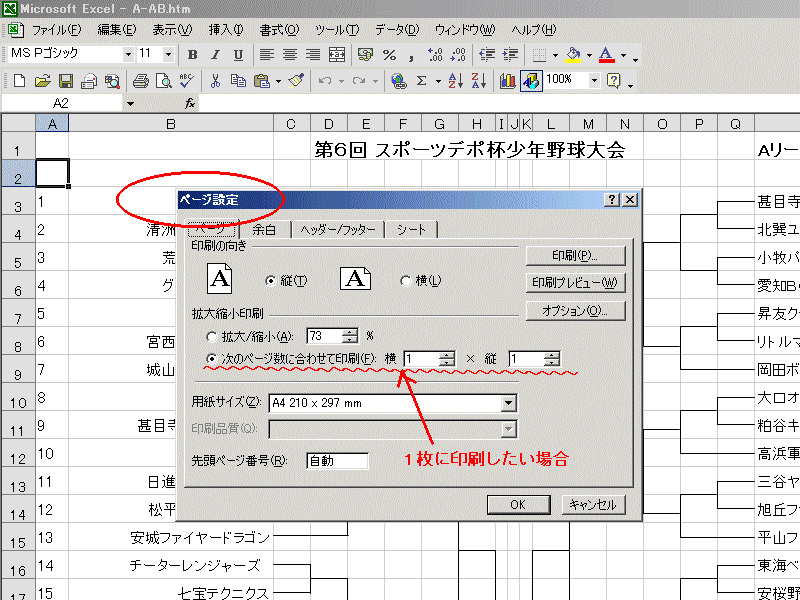Confirm the dialog with OK

[x=518, y=505]
